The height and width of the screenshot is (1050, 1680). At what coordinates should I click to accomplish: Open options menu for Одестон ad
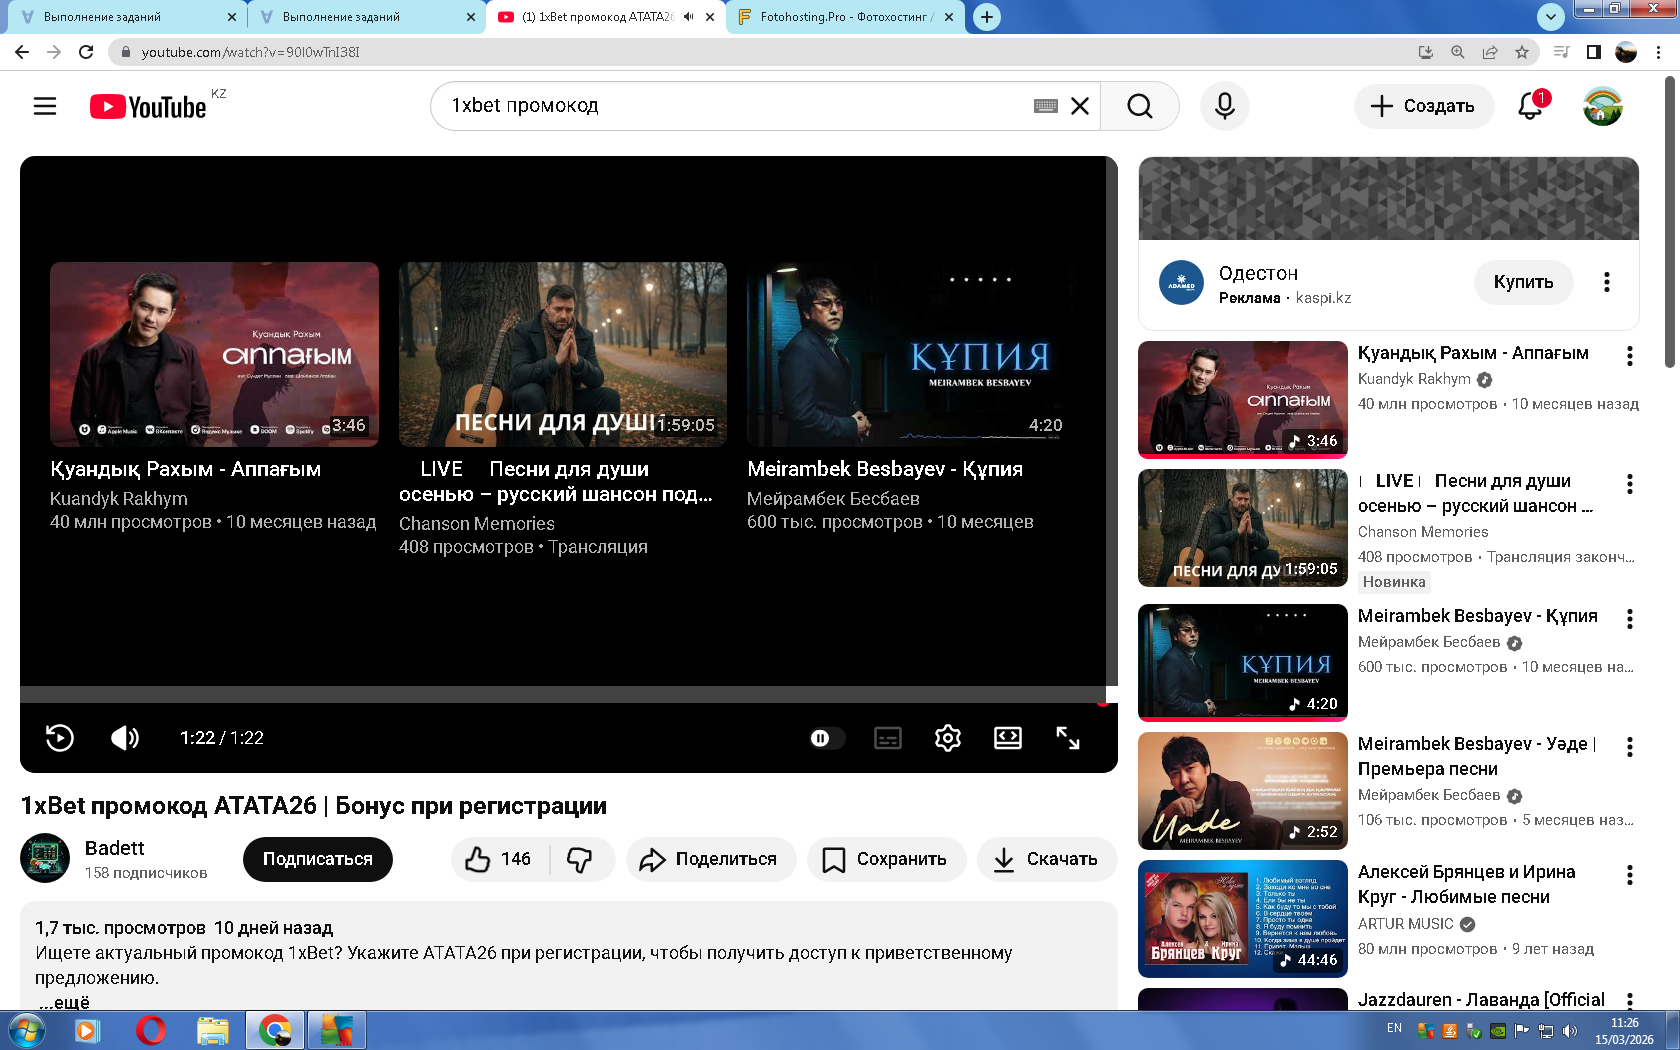[1606, 282]
